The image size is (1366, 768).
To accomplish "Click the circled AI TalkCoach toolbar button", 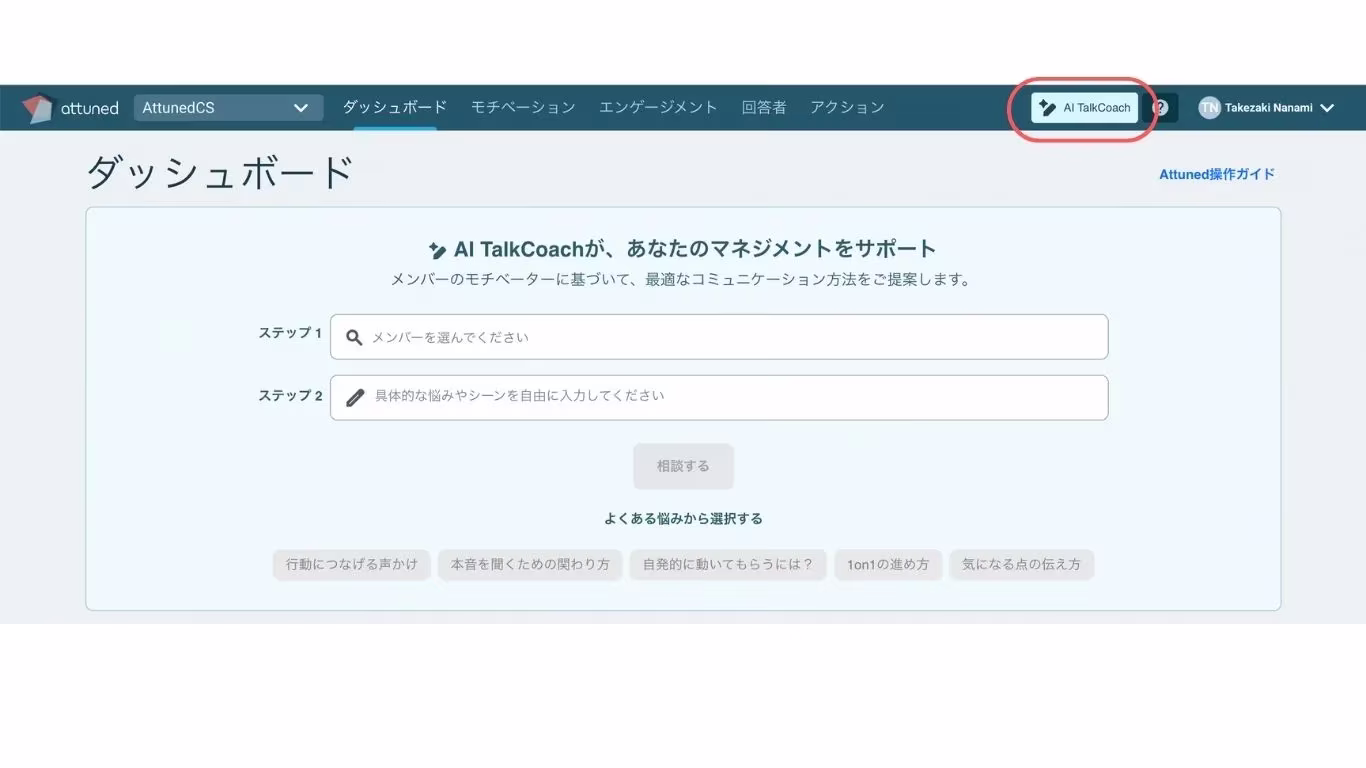I will [x=1083, y=107].
